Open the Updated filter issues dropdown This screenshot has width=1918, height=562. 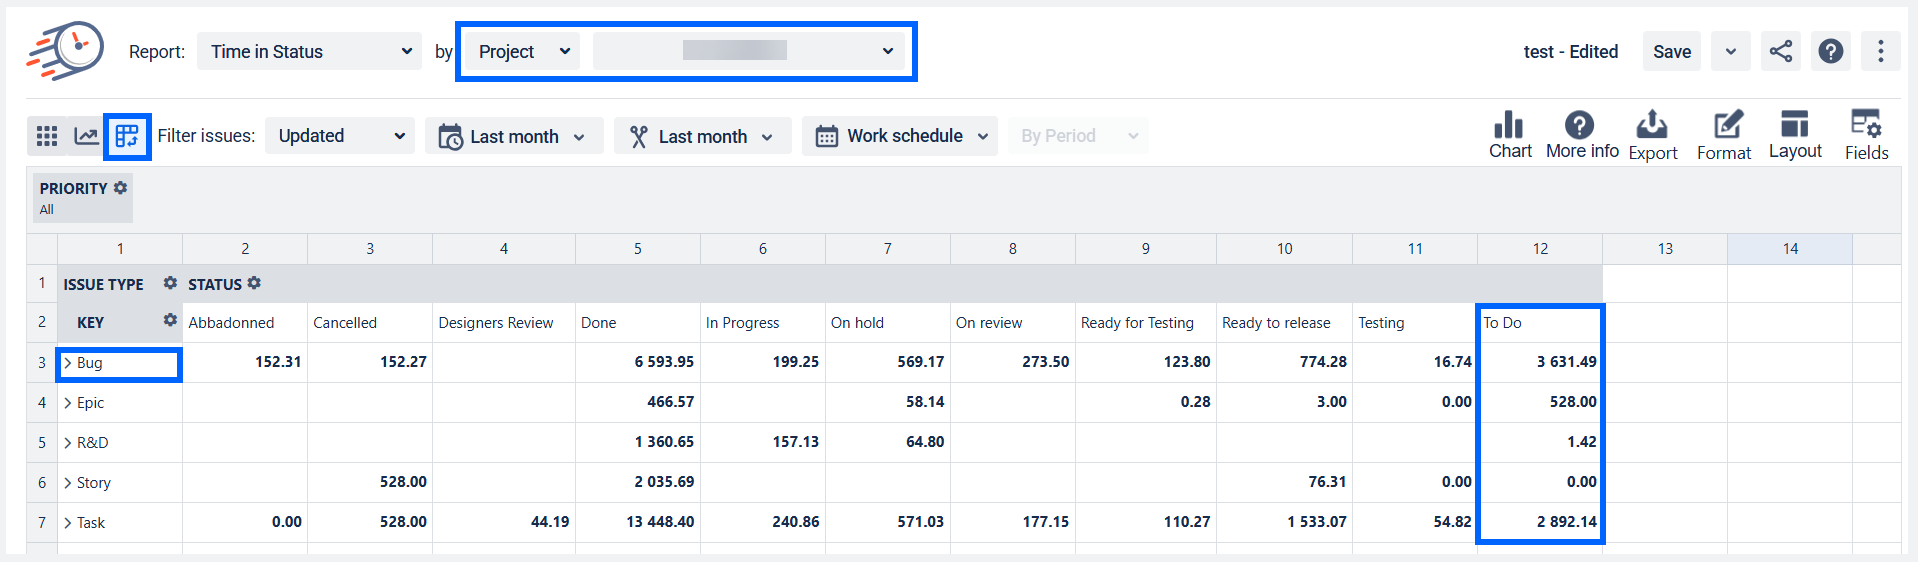pos(340,136)
